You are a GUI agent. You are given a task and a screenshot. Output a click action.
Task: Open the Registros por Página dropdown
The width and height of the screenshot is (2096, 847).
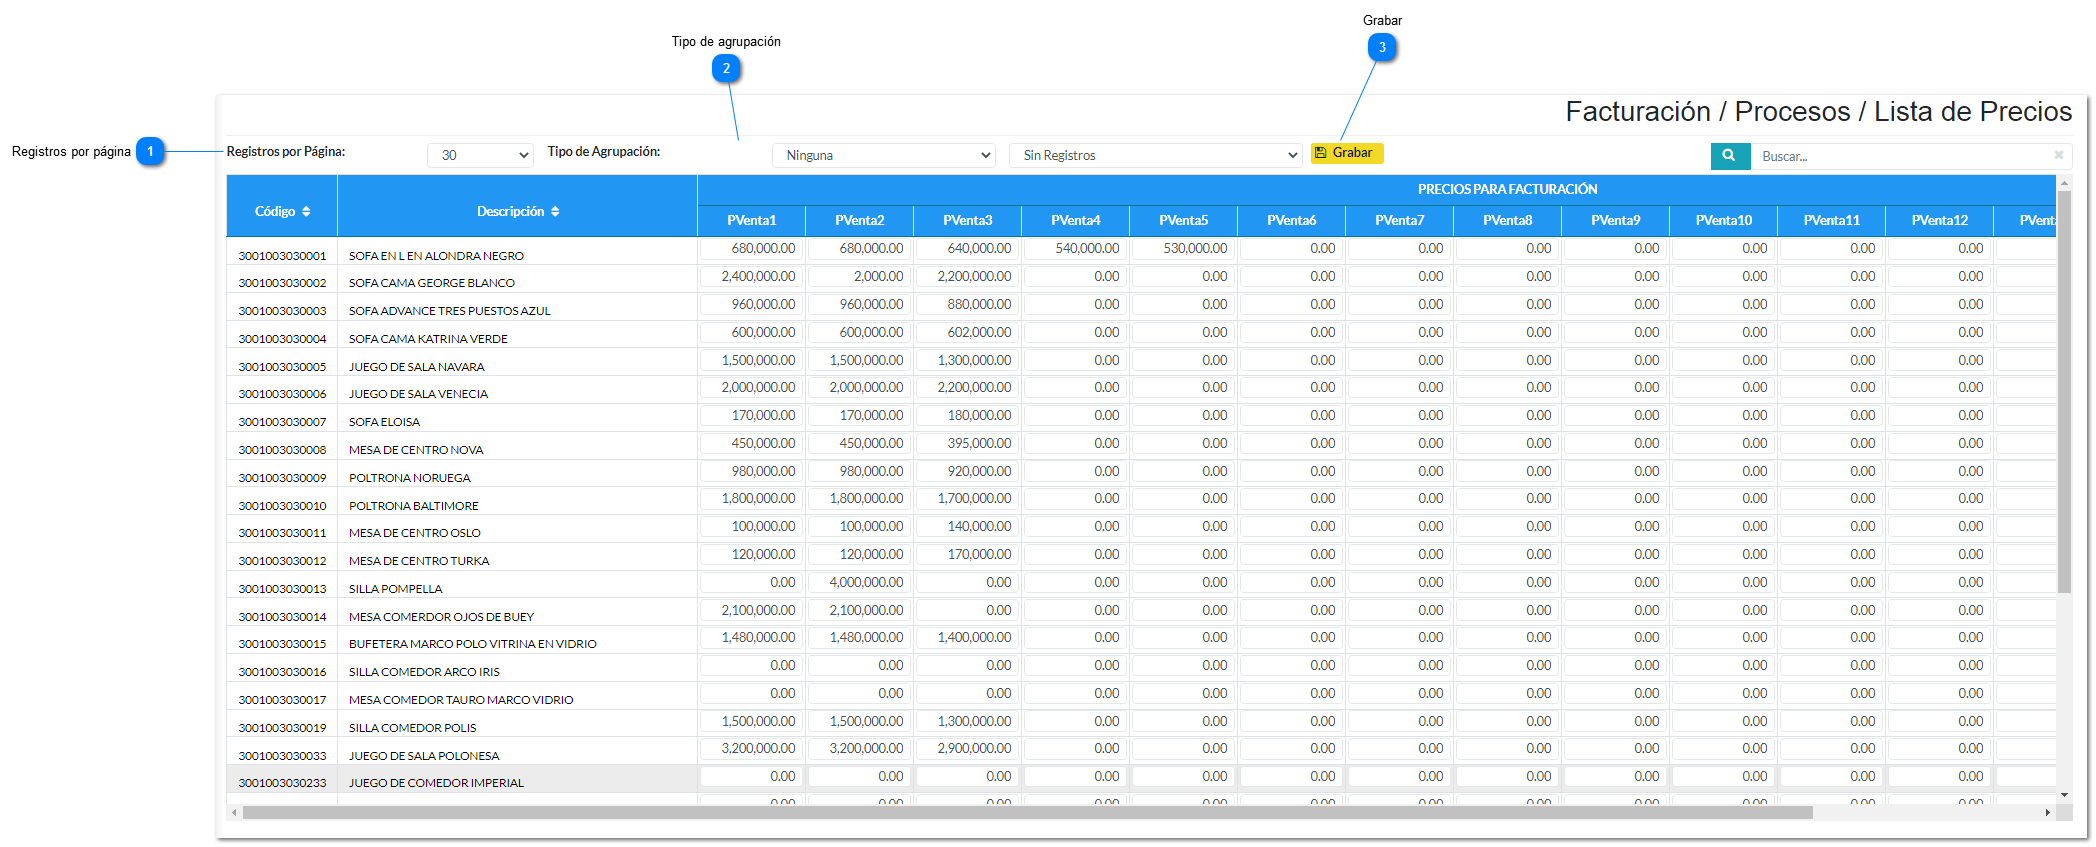(481, 155)
